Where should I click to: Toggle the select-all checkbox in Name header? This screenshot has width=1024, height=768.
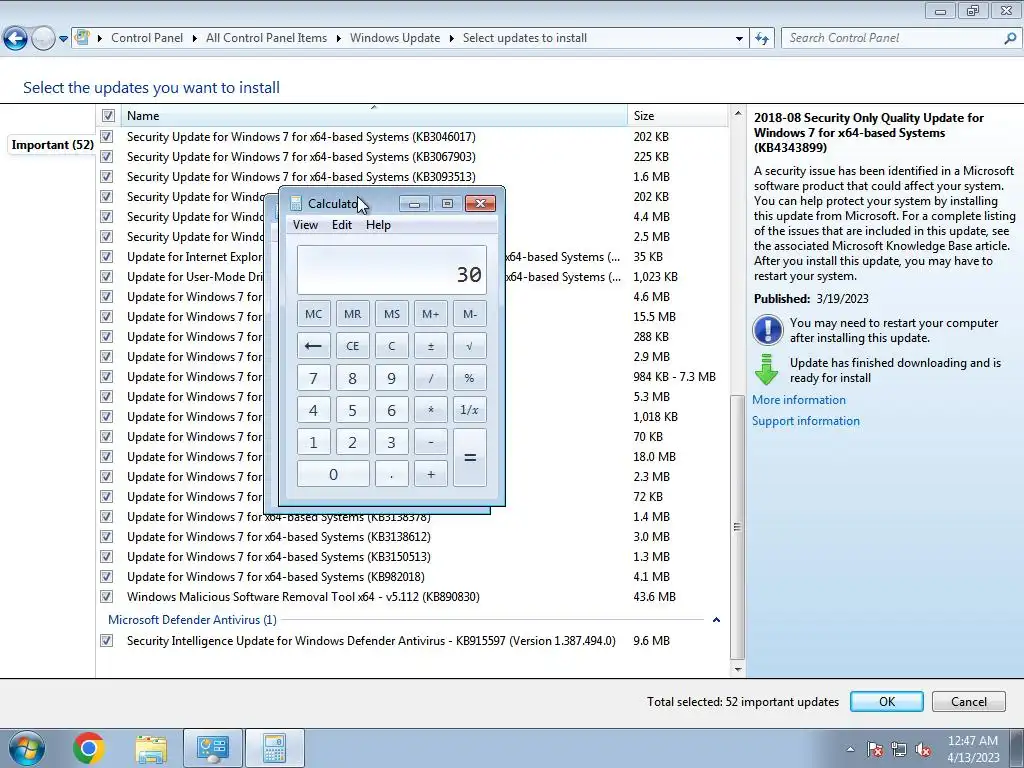[x=108, y=116]
